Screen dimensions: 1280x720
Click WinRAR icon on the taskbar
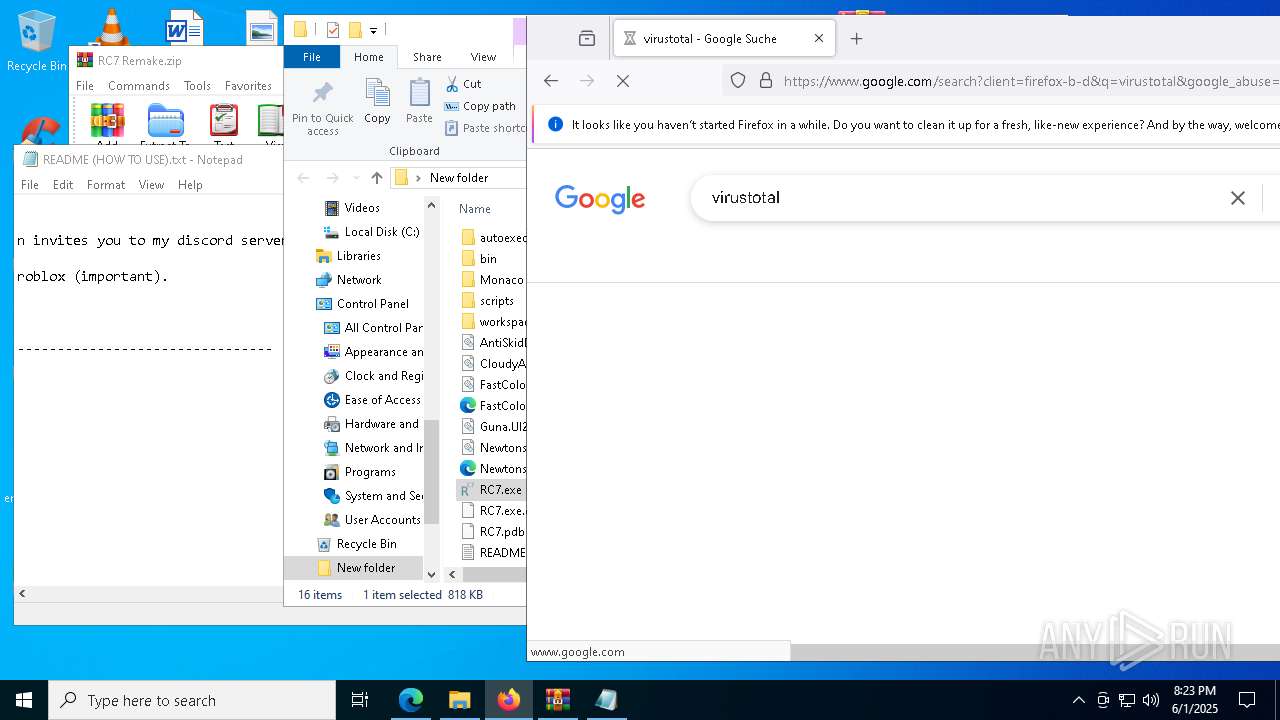tap(557, 700)
